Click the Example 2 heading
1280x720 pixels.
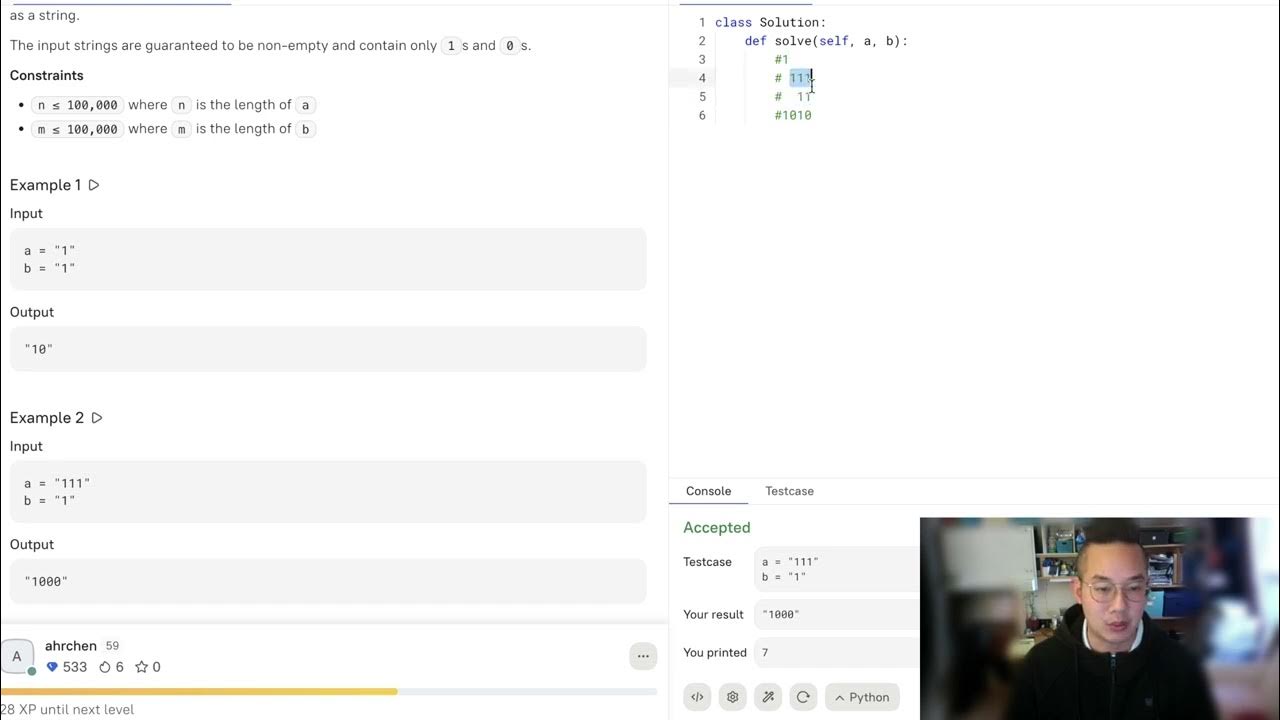[47, 418]
